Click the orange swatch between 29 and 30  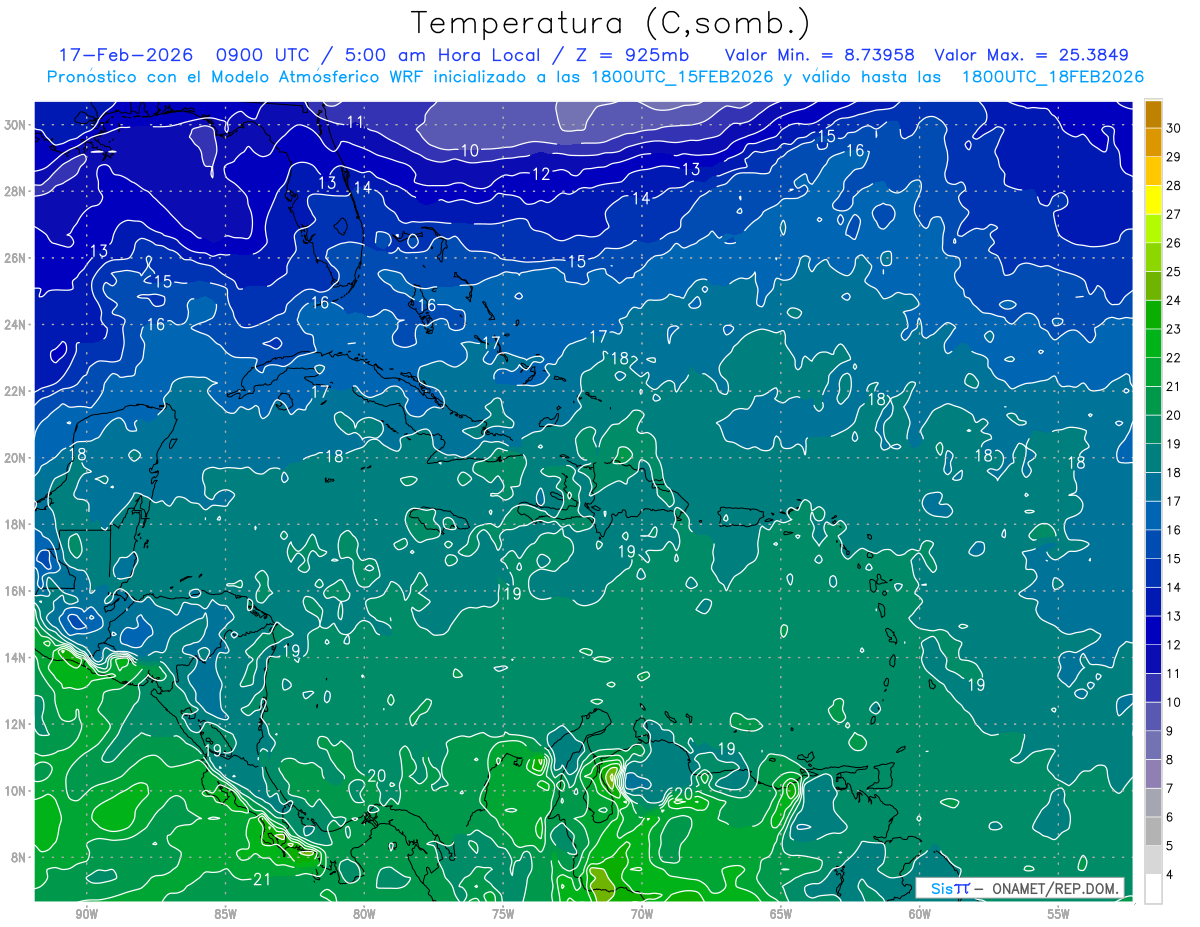1154,143
